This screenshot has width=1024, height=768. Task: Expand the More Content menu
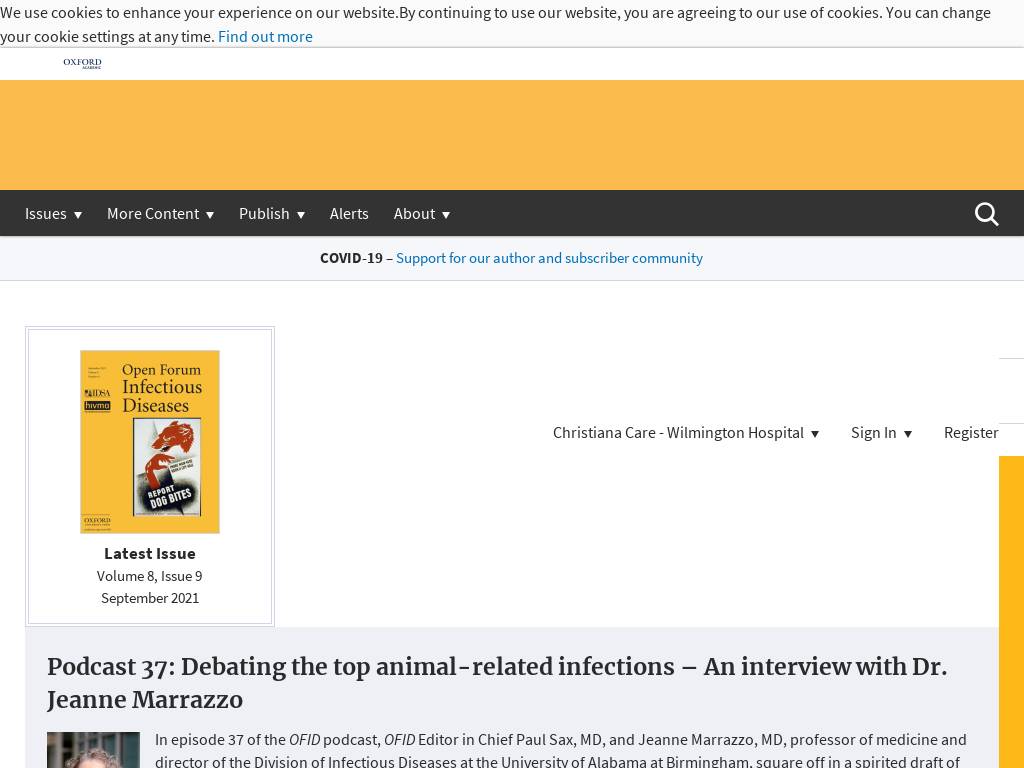click(x=160, y=214)
